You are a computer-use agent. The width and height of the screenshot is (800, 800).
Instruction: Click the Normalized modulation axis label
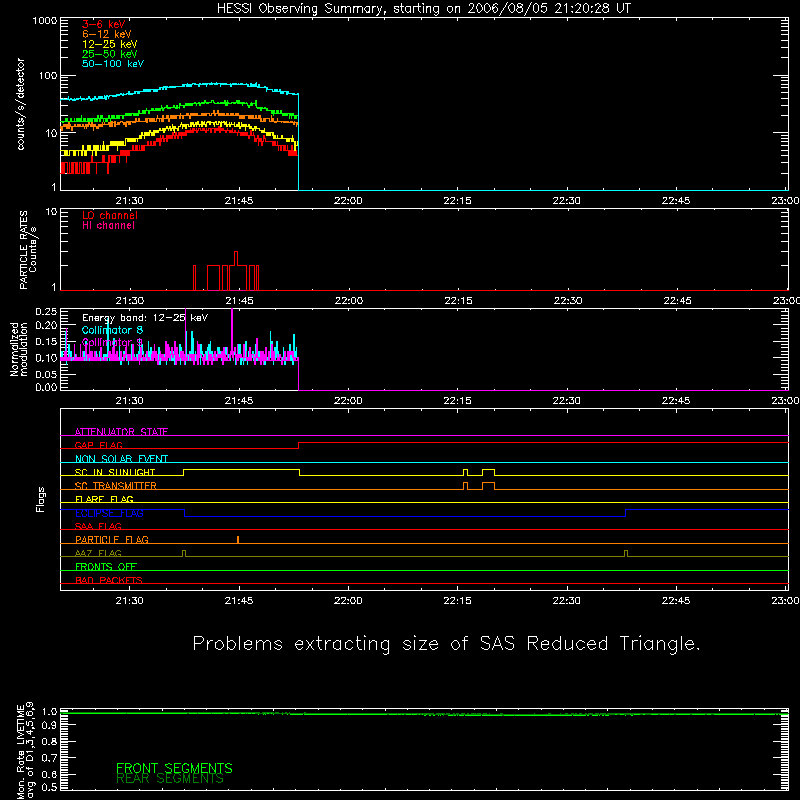pyautogui.click(x=19, y=349)
